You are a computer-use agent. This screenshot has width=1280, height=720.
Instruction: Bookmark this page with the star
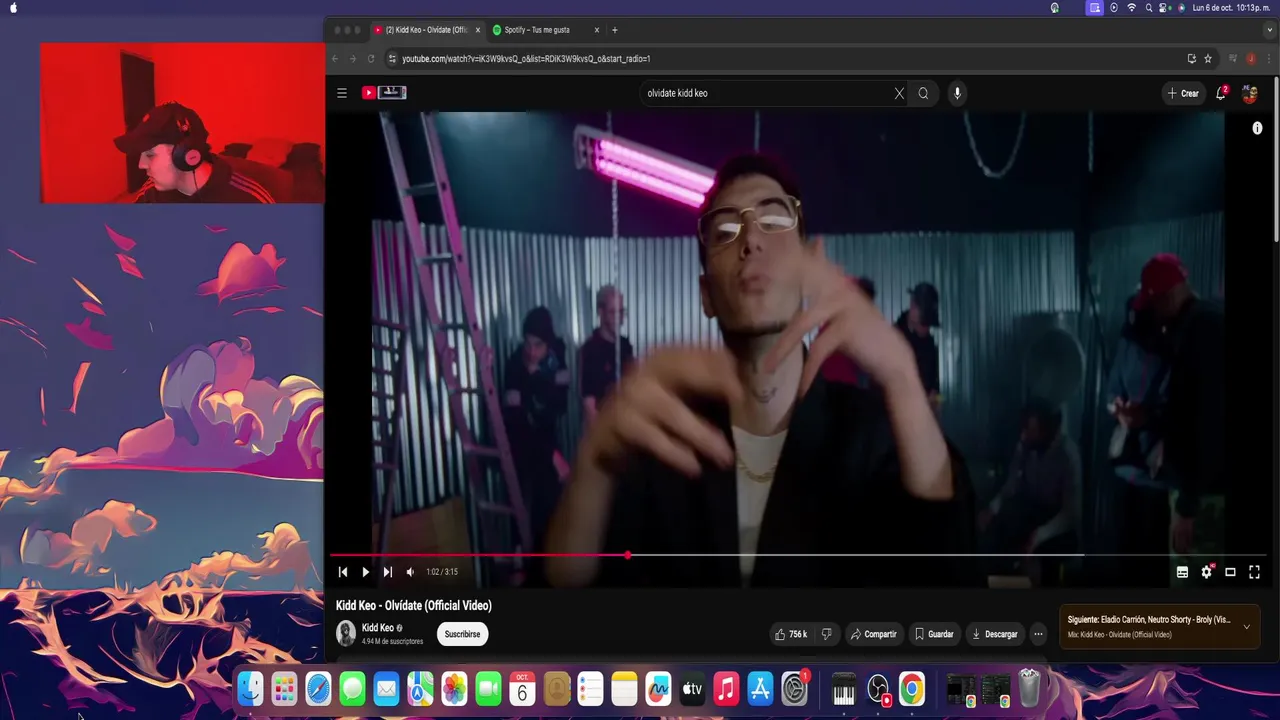[1208, 59]
